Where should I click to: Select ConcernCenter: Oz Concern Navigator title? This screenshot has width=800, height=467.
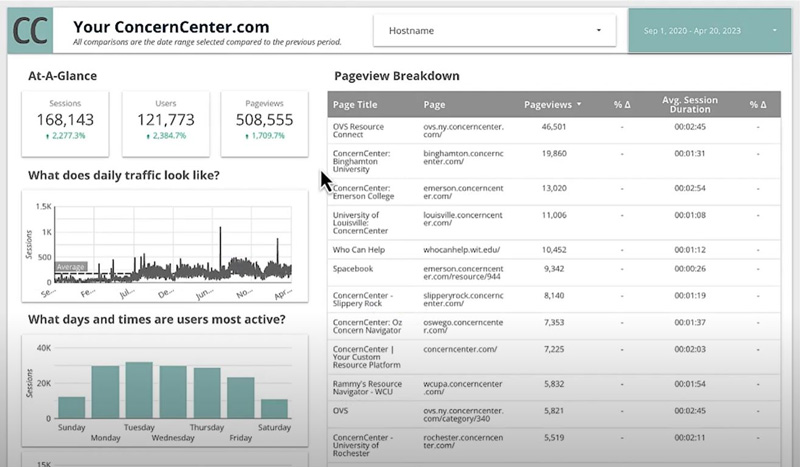point(367,327)
